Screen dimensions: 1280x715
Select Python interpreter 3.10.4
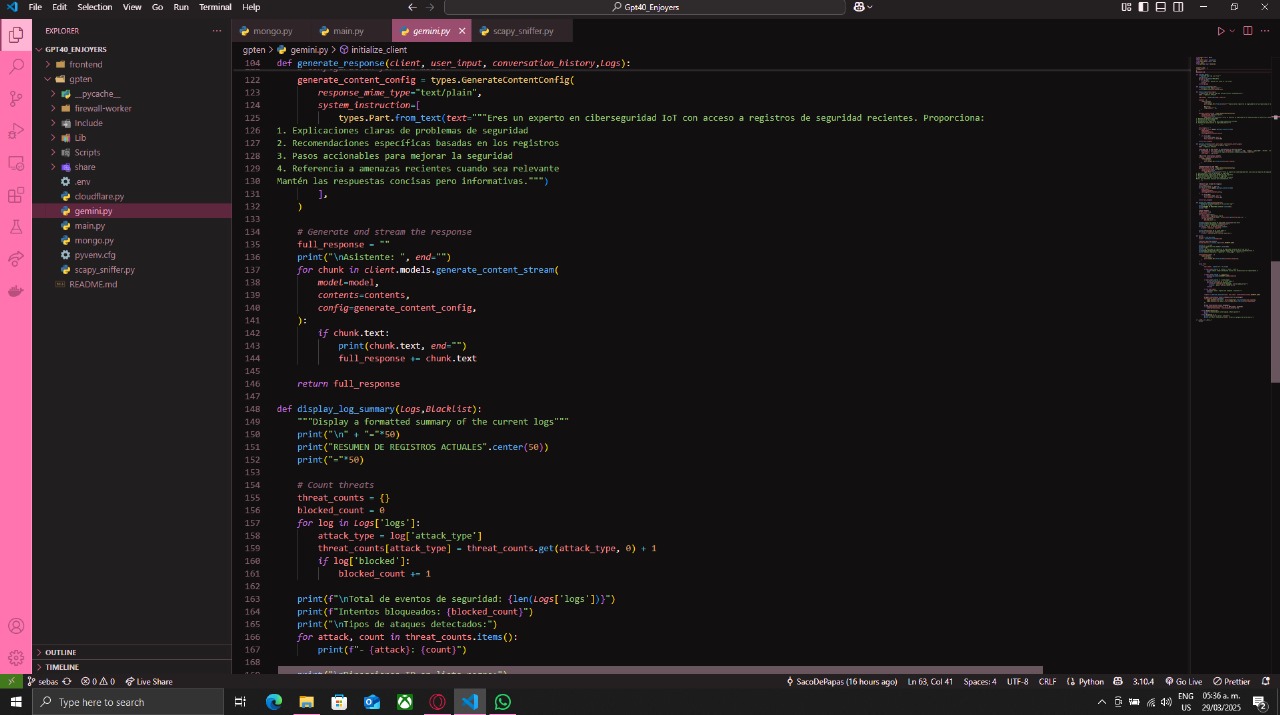1142,681
